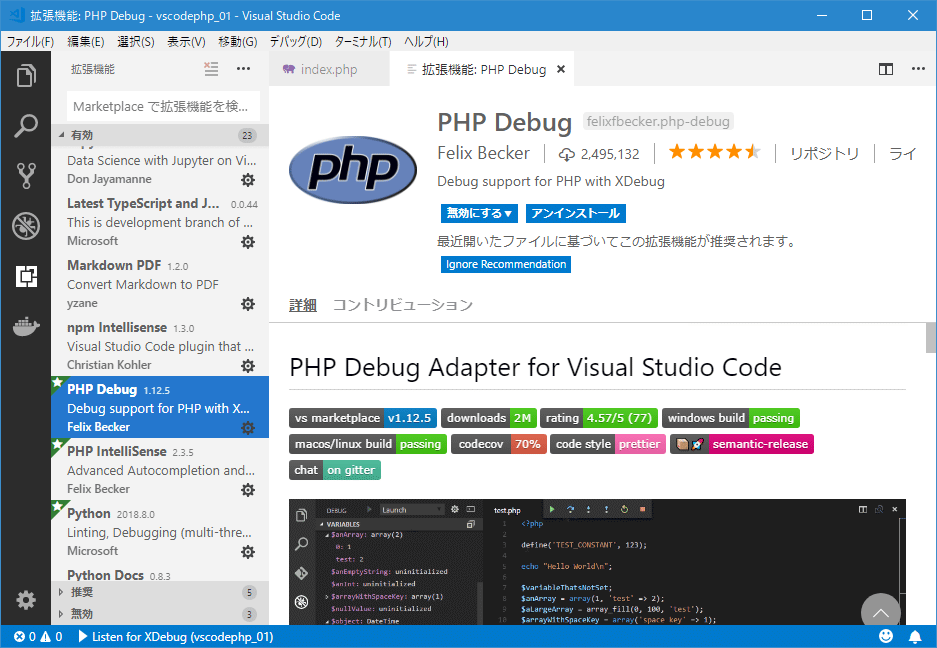Click gear for PHP IntelliSense extension
This screenshot has height=648, width=937.
click(x=247, y=490)
